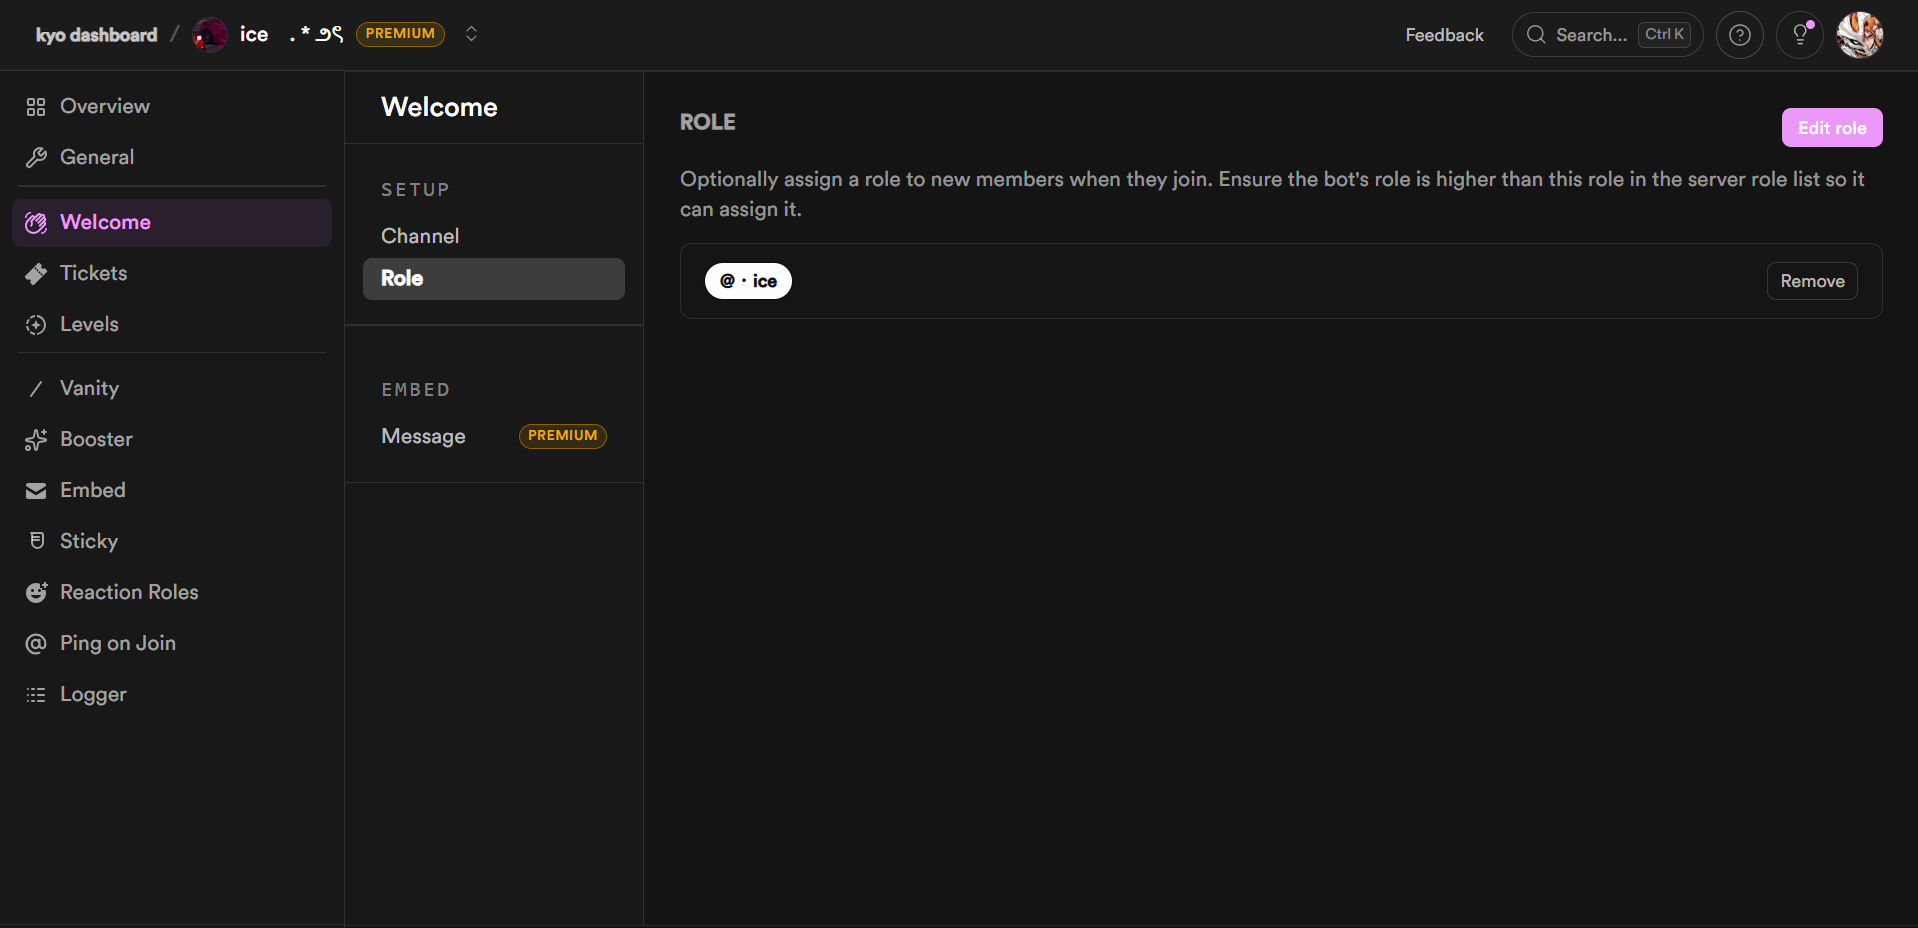This screenshot has height=928, width=1918.
Task: Click the Booster sparkle icon
Action: (36, 440)
